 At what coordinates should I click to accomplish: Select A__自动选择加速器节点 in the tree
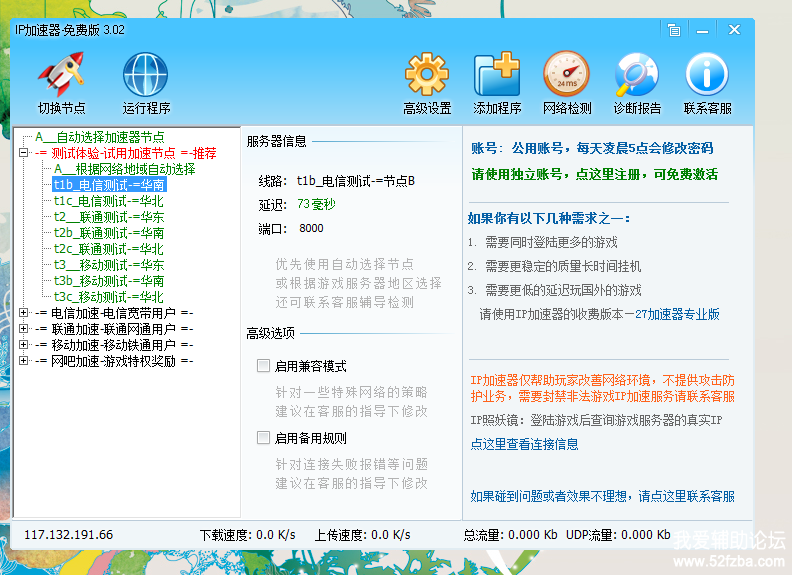[100, 137]
